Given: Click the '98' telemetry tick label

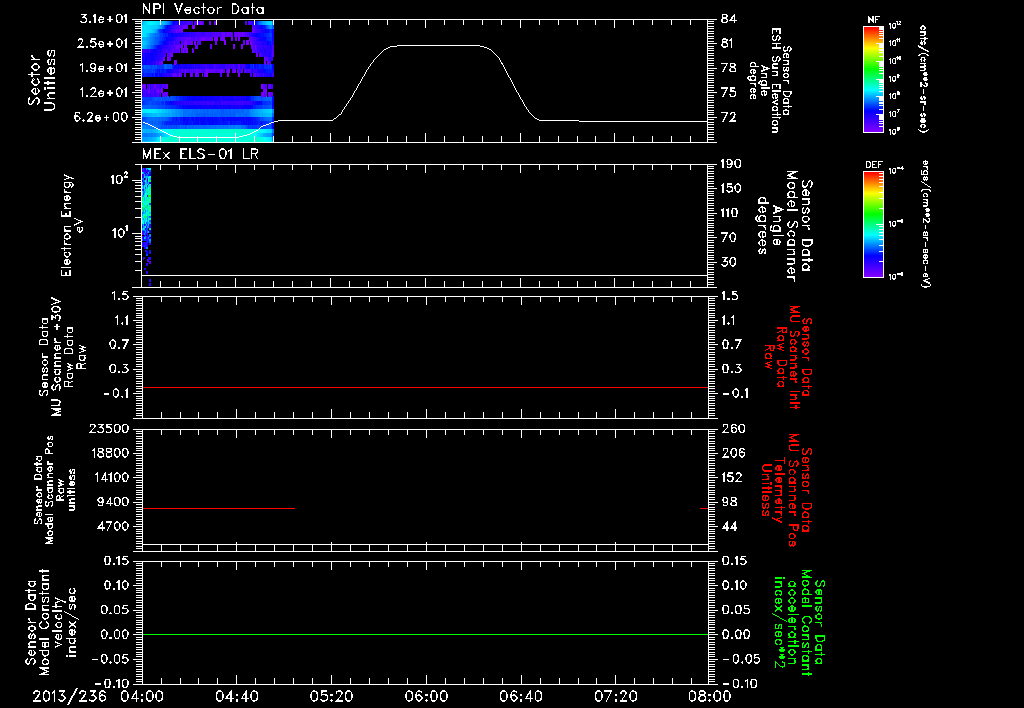Looking at the screenshot, I should click(x=728, y=502).
